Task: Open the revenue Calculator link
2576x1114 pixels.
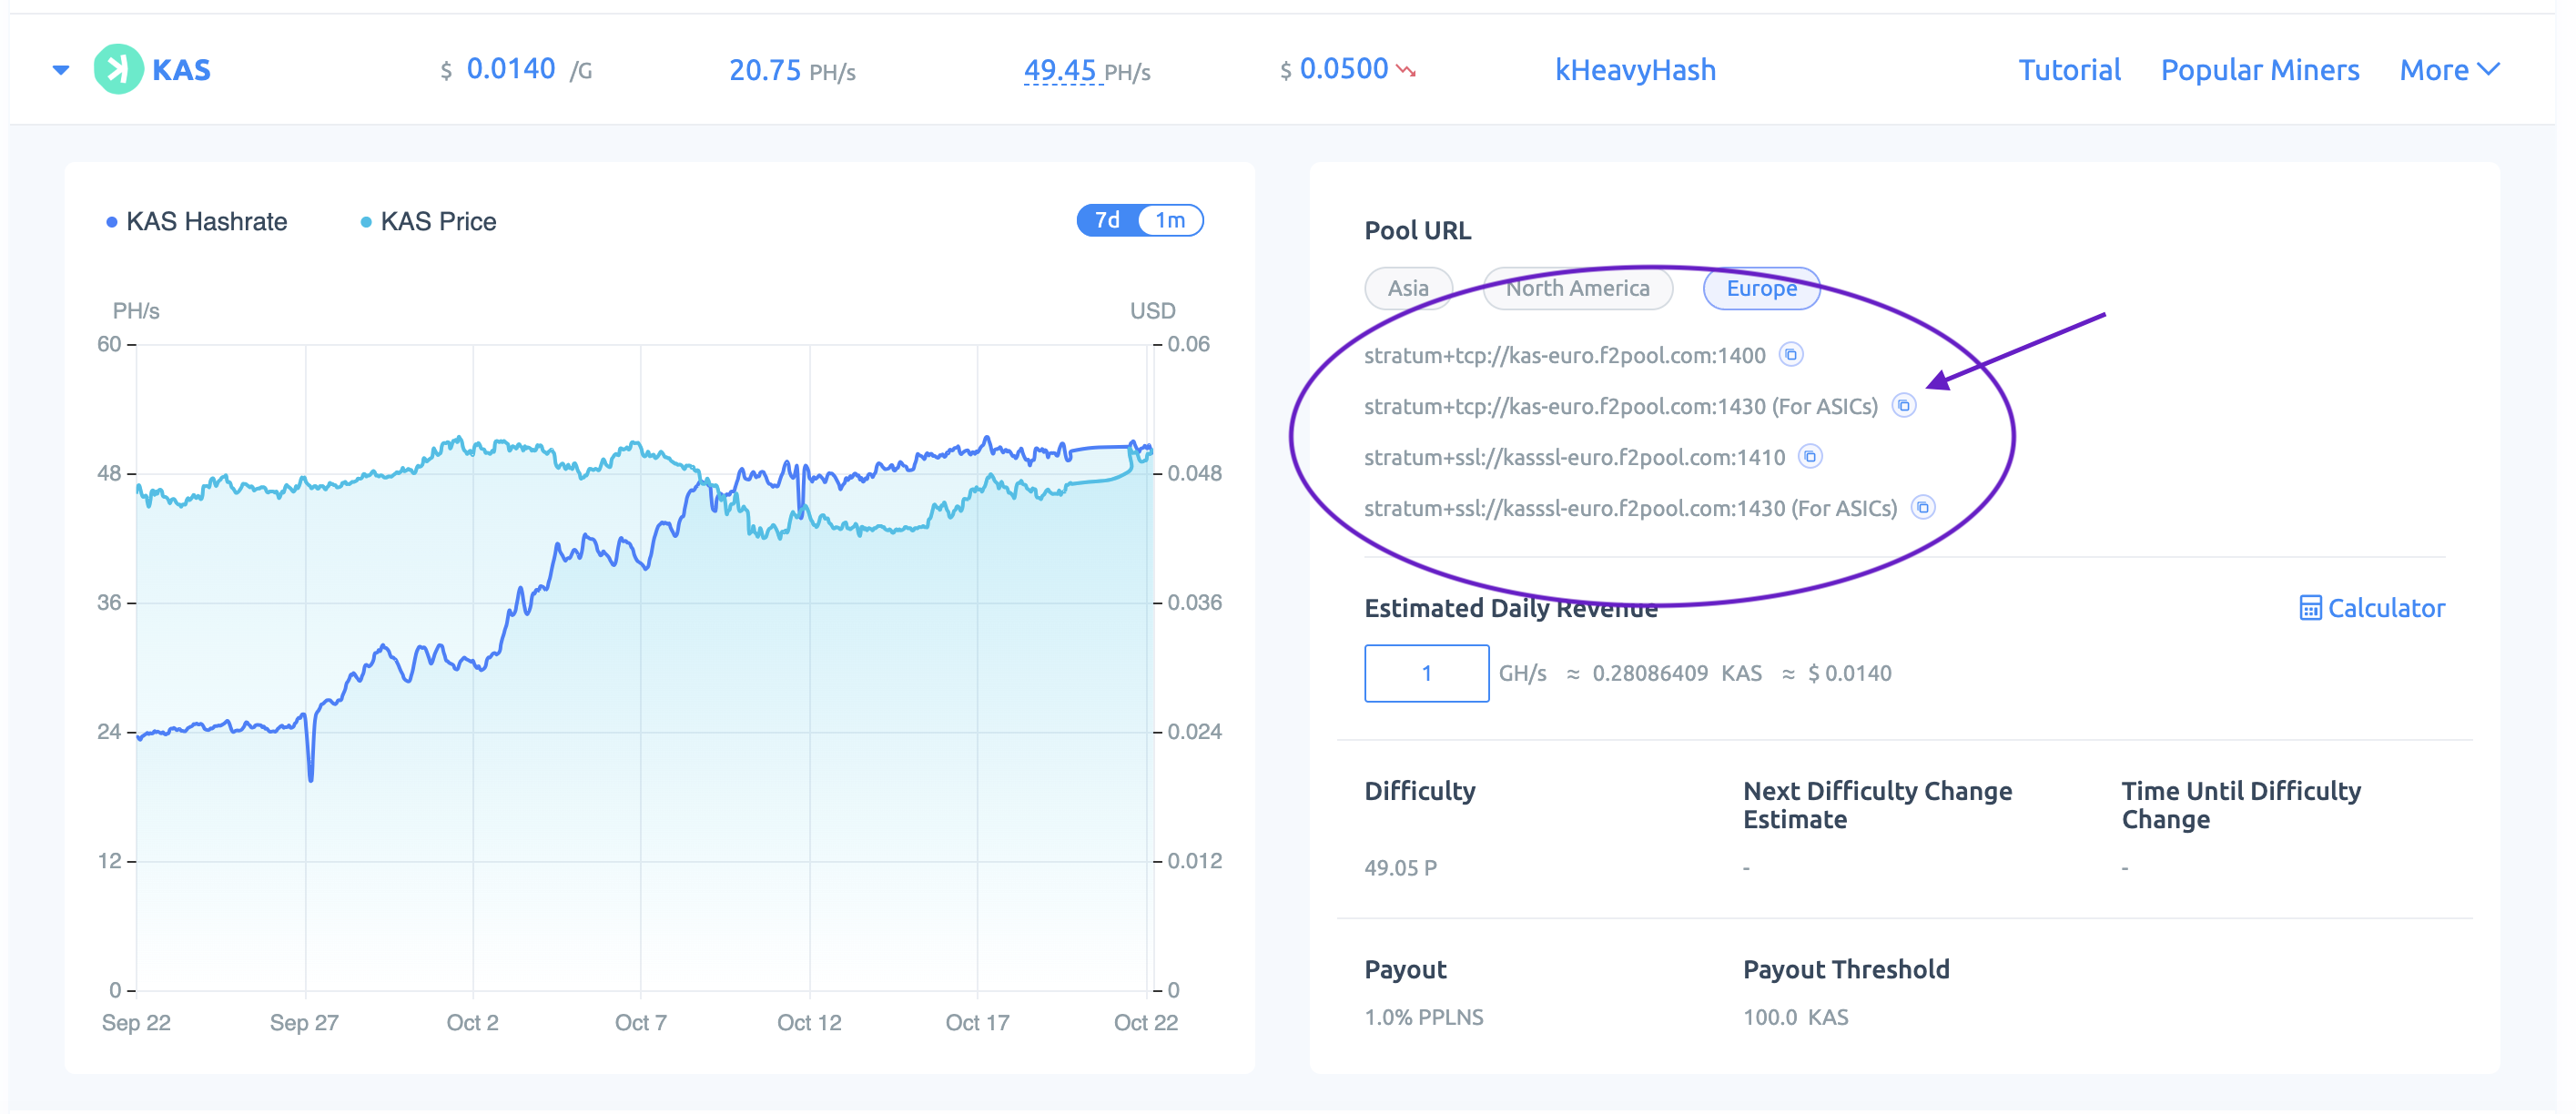Action: [2372, 608]
